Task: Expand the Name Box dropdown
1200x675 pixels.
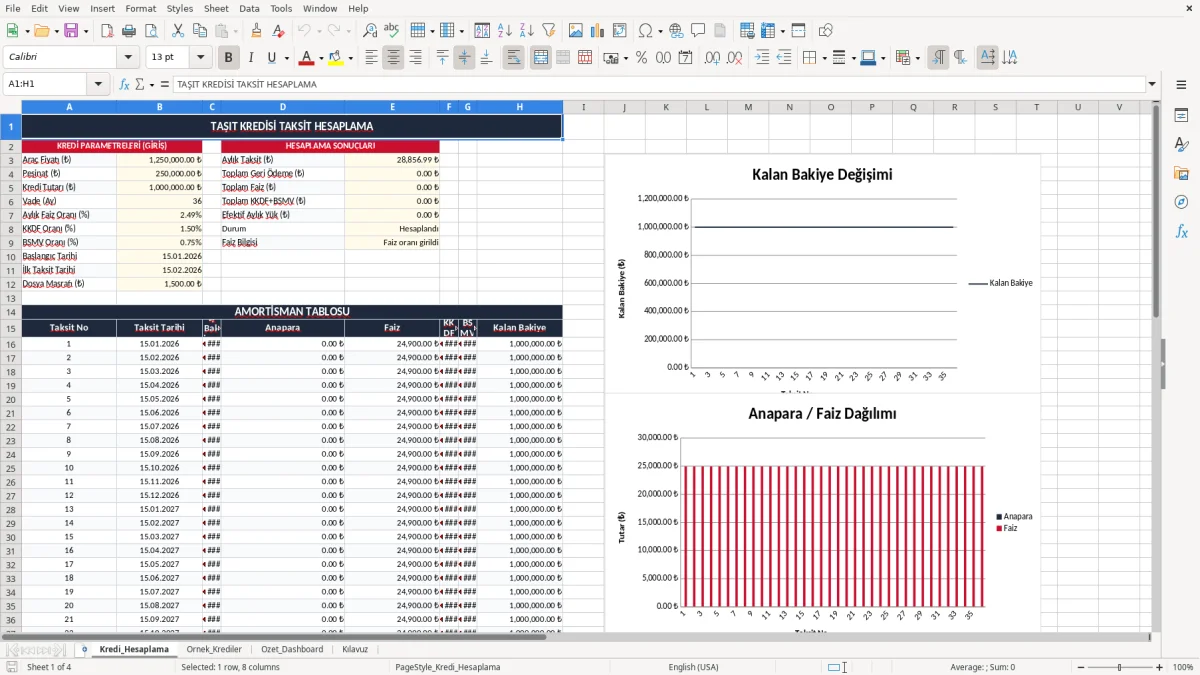Action: point(98,84)
